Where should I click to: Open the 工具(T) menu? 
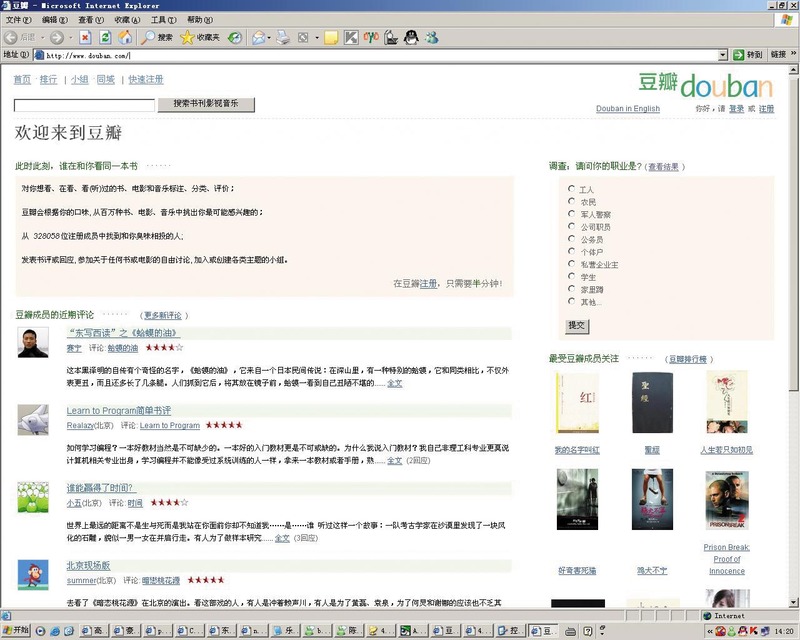point(163,20)
